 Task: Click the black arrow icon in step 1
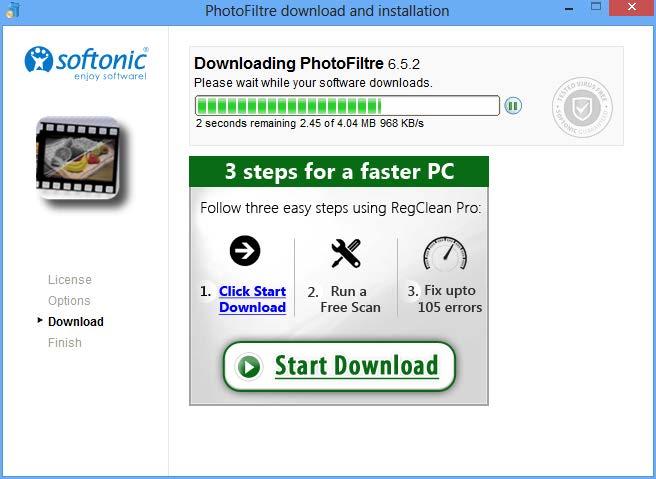point(245,251)
